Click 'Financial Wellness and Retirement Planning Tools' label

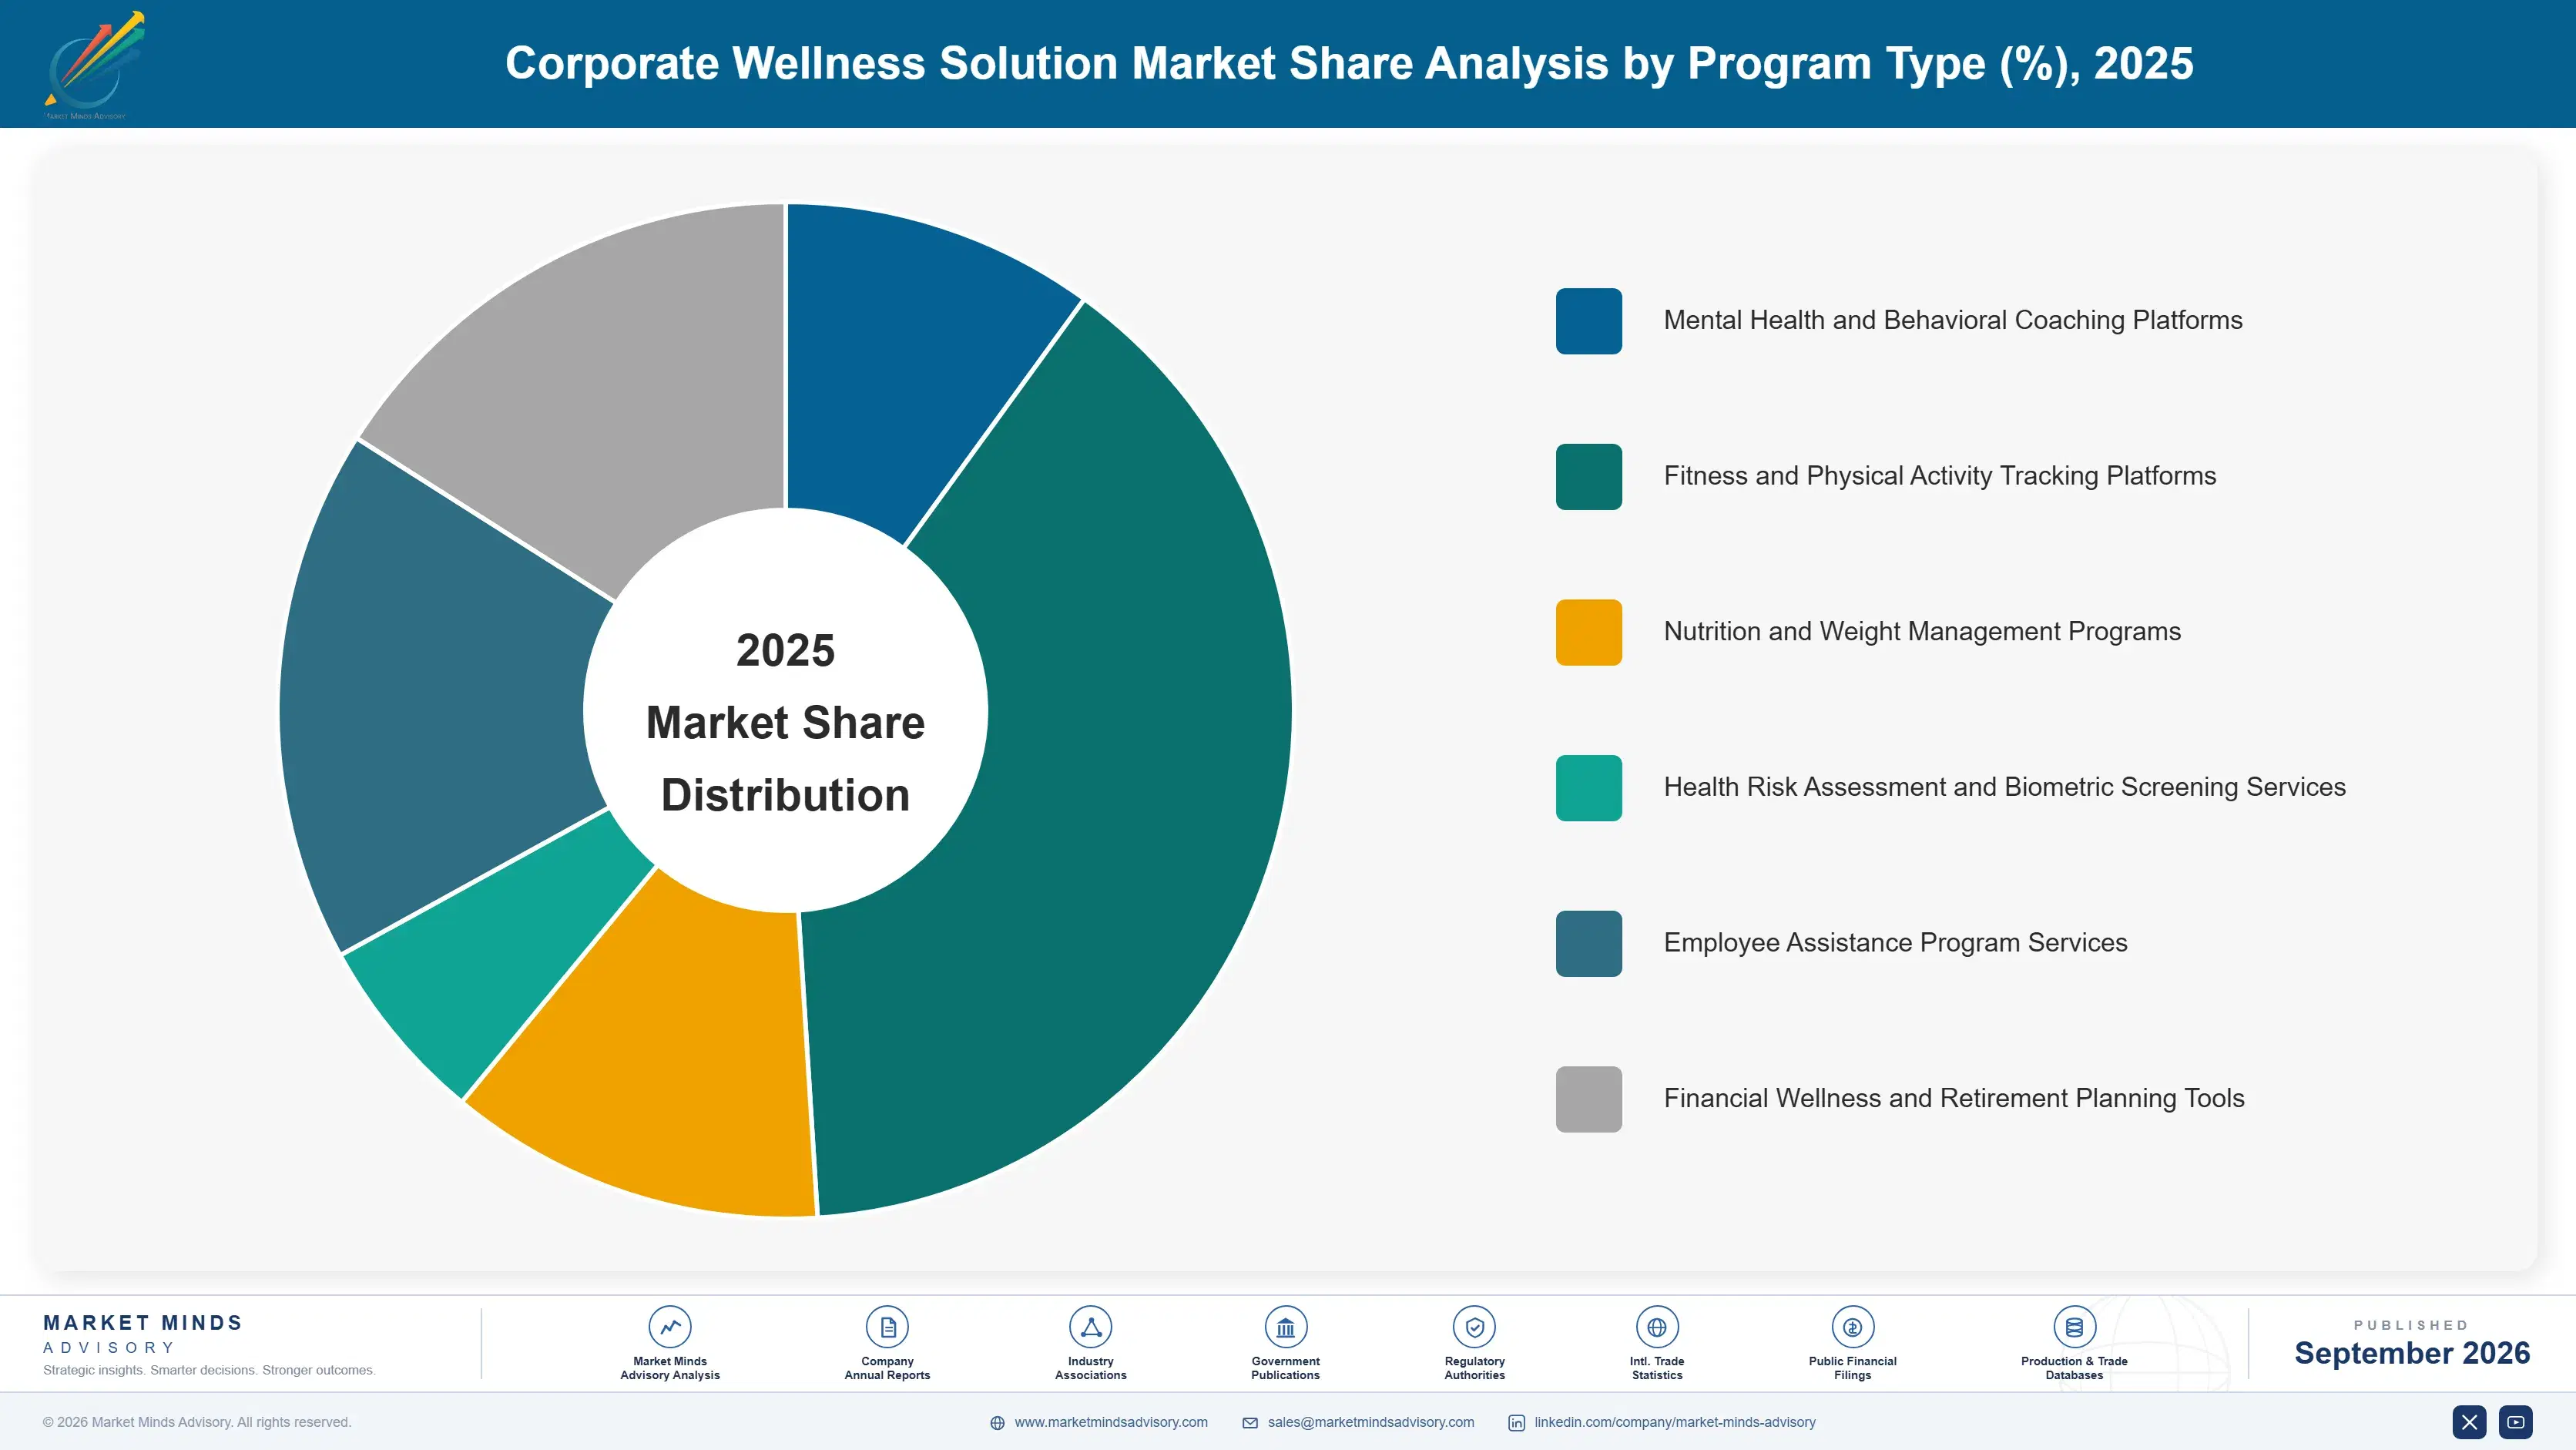pos(1953,1098)
